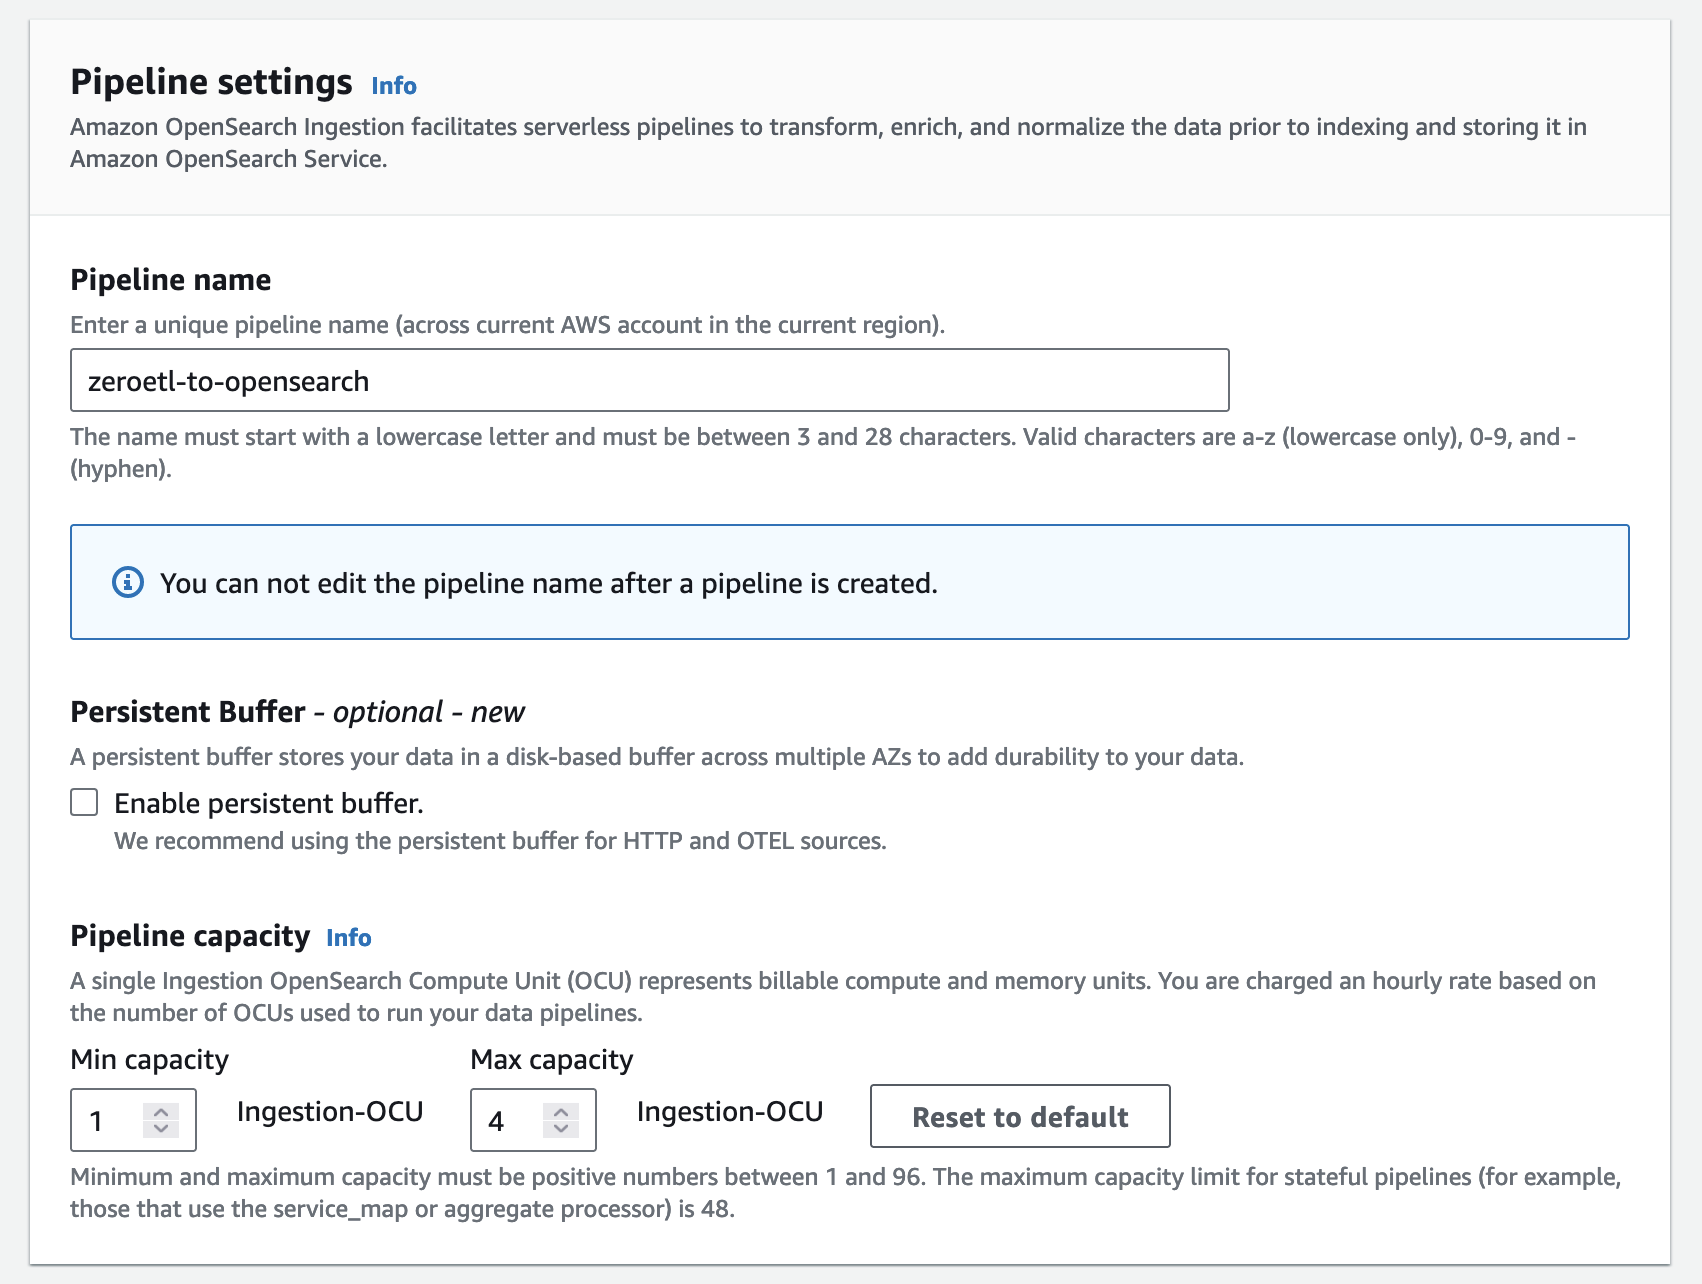Click the Pipeline settings panel heading
This screenshot has height=1284, width=1702.
pyautogui.click(x=211, y=82)
